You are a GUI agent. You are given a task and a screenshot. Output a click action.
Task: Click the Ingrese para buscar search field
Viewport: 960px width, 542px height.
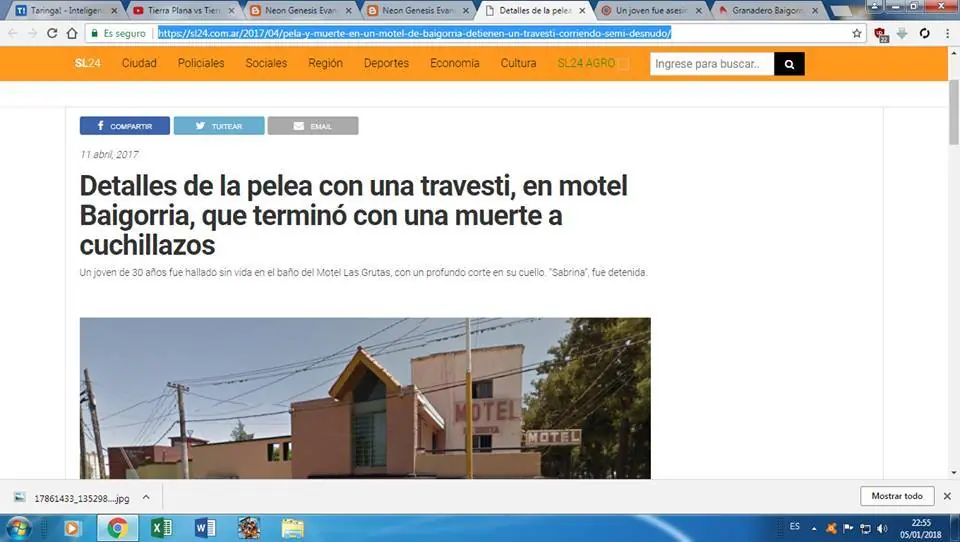click(712, 64)
